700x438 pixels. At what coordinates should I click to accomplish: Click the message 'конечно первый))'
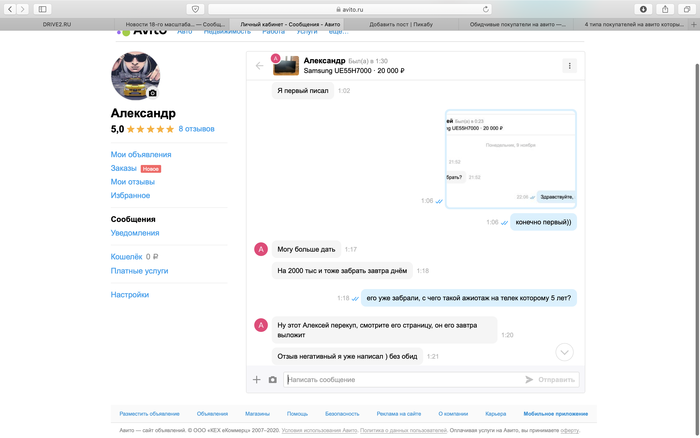click(x=543, y=222)
